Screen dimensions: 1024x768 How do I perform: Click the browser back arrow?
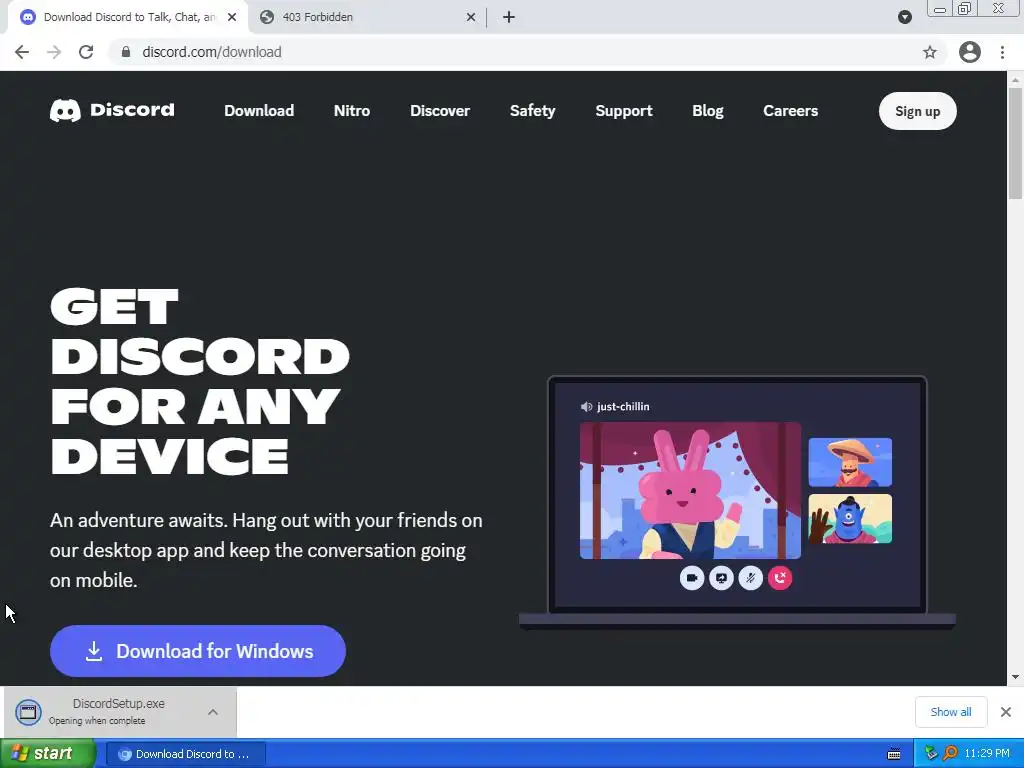click(x=22, y=52)
